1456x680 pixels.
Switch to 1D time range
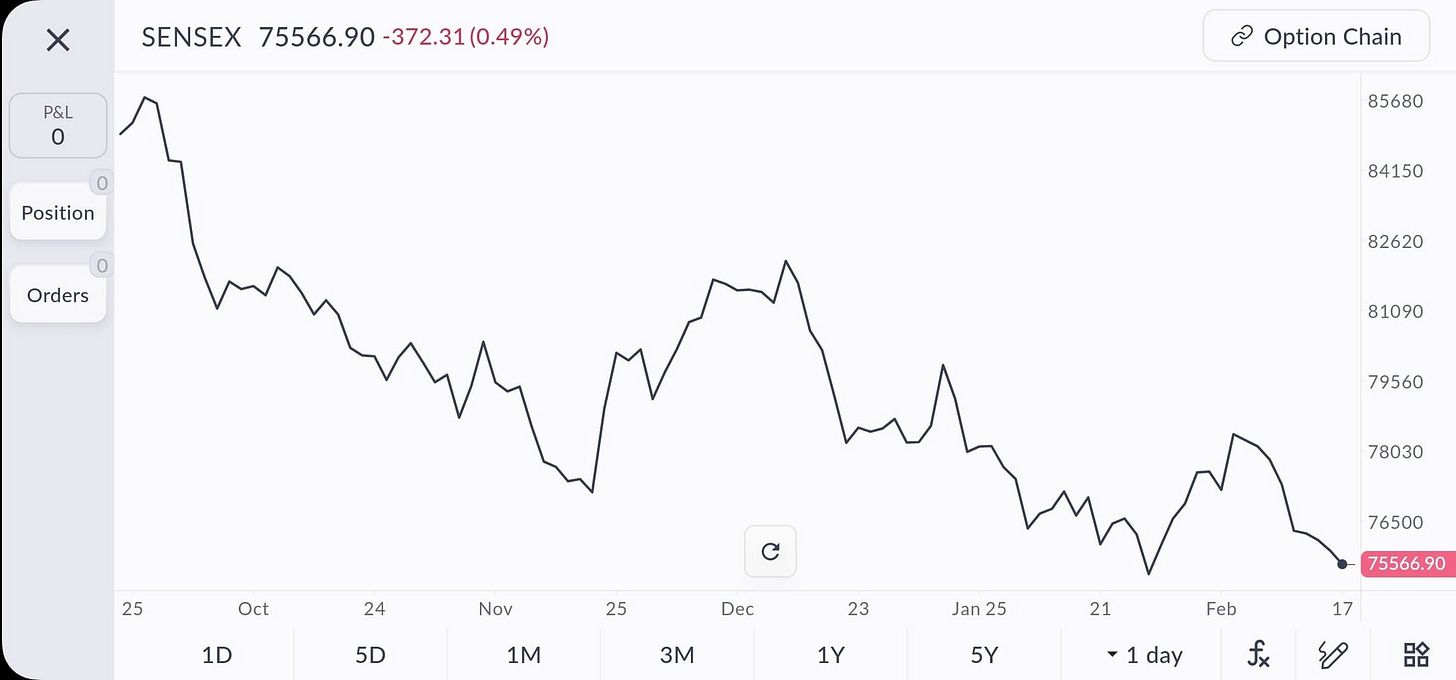217,655
